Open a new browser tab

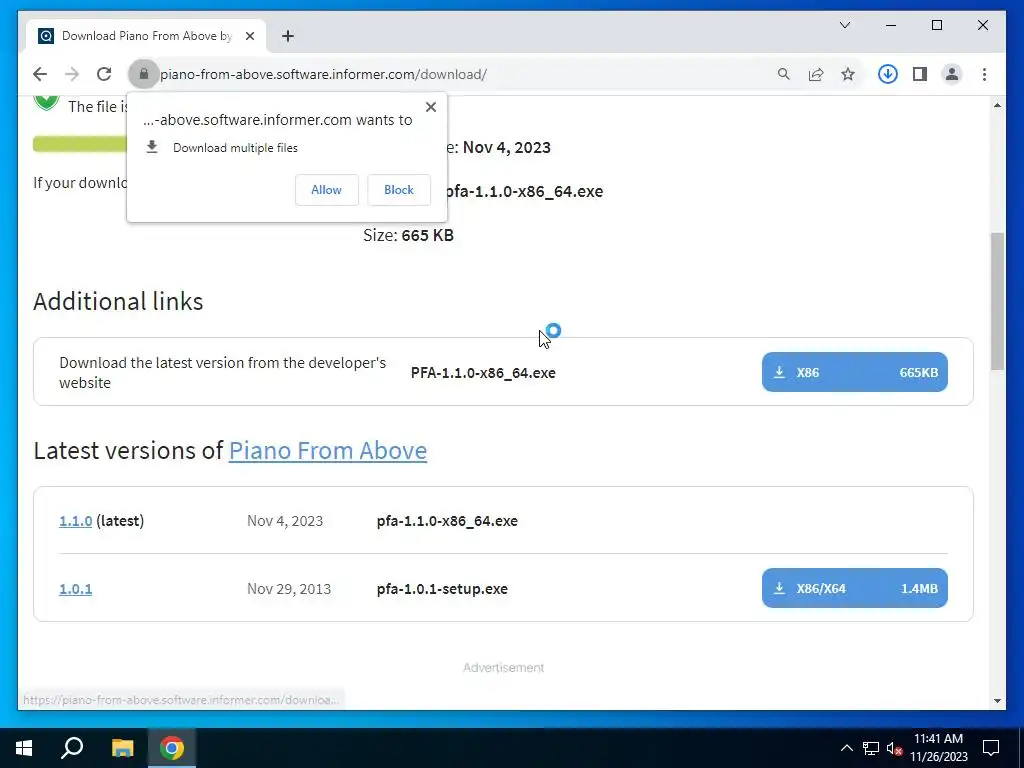coord(288,36)
